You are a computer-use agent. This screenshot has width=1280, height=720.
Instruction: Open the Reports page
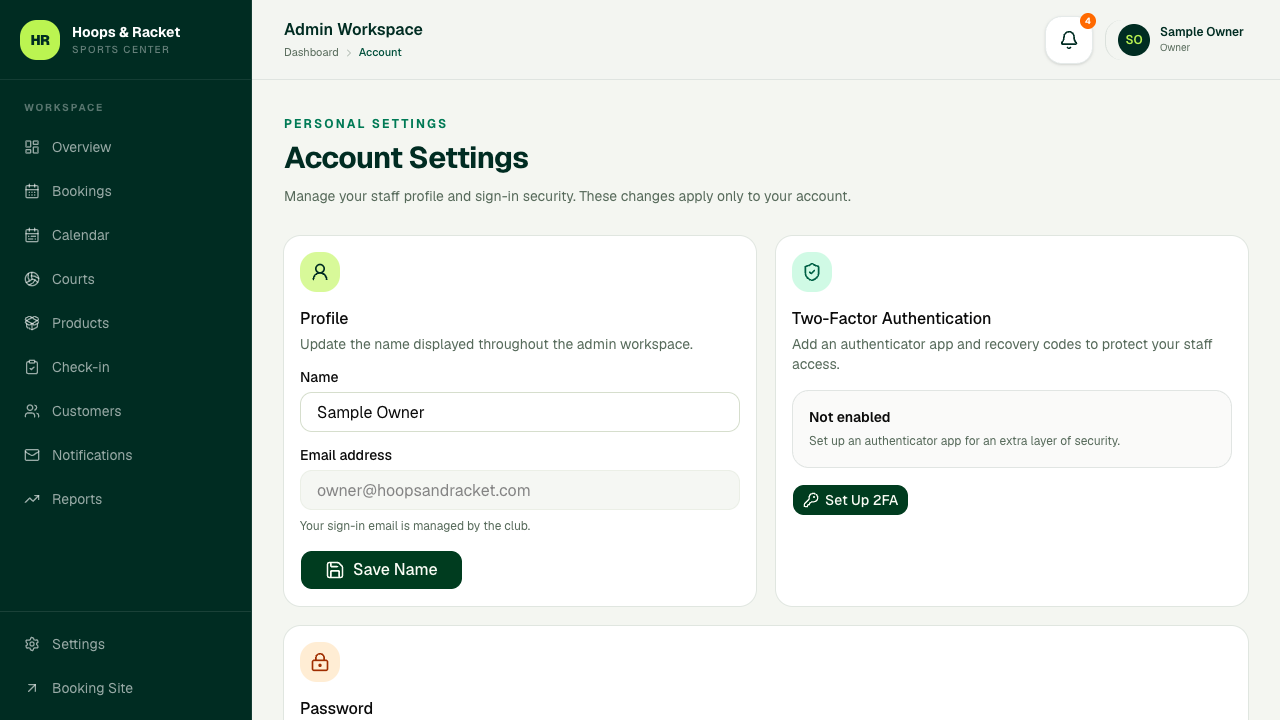pos(126,499)
